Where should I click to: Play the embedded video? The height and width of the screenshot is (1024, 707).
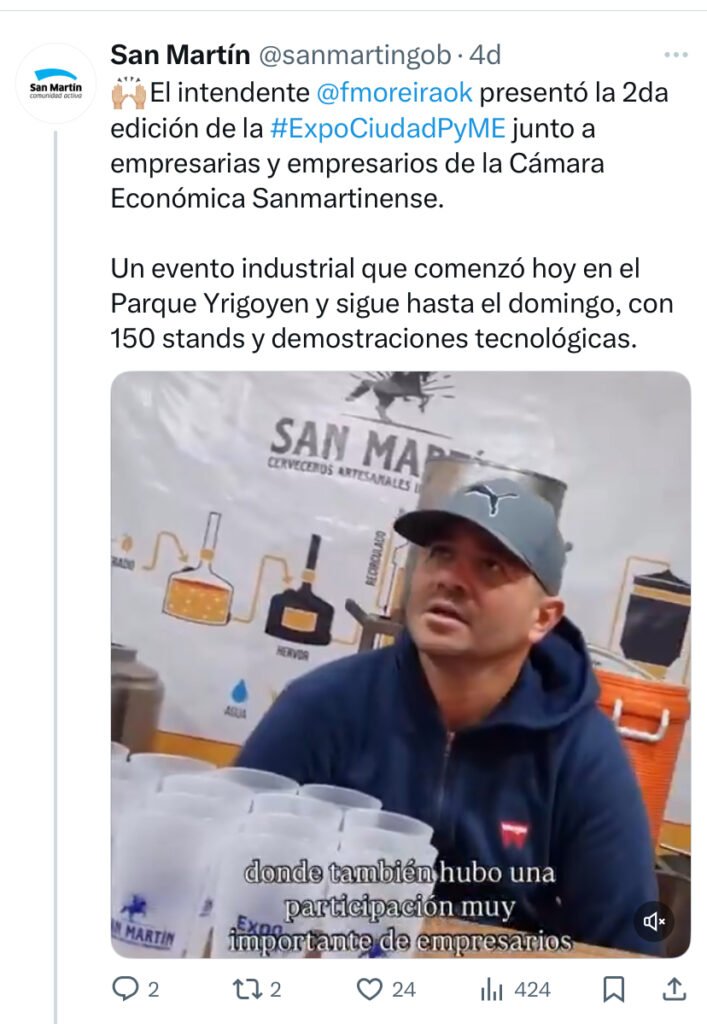click(x=400, y=664)
